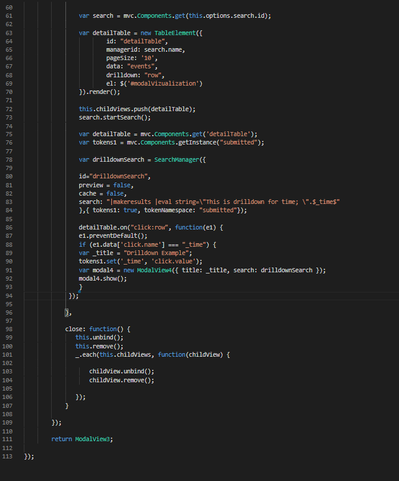Click '}).render();' on line 70
Image resolution: width=399 pixels, height=481 pixels.
click(99, 92)
